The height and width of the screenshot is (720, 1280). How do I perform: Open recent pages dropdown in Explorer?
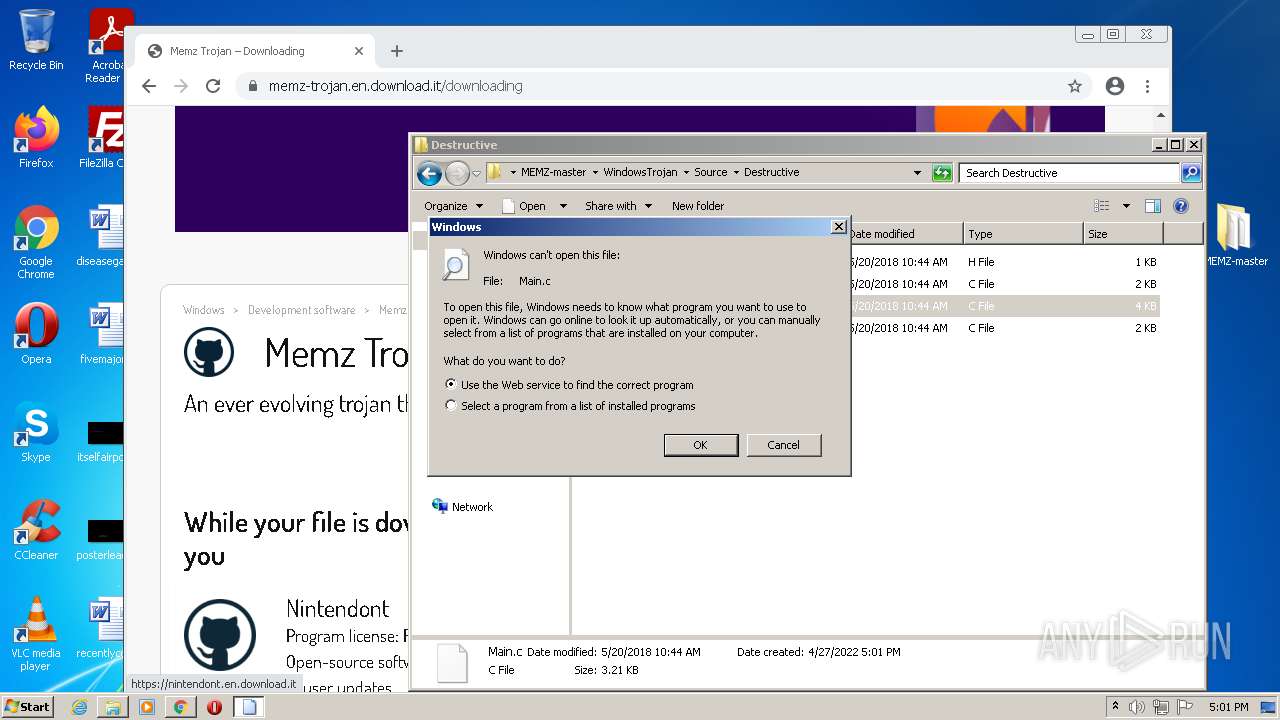(477, 173)
